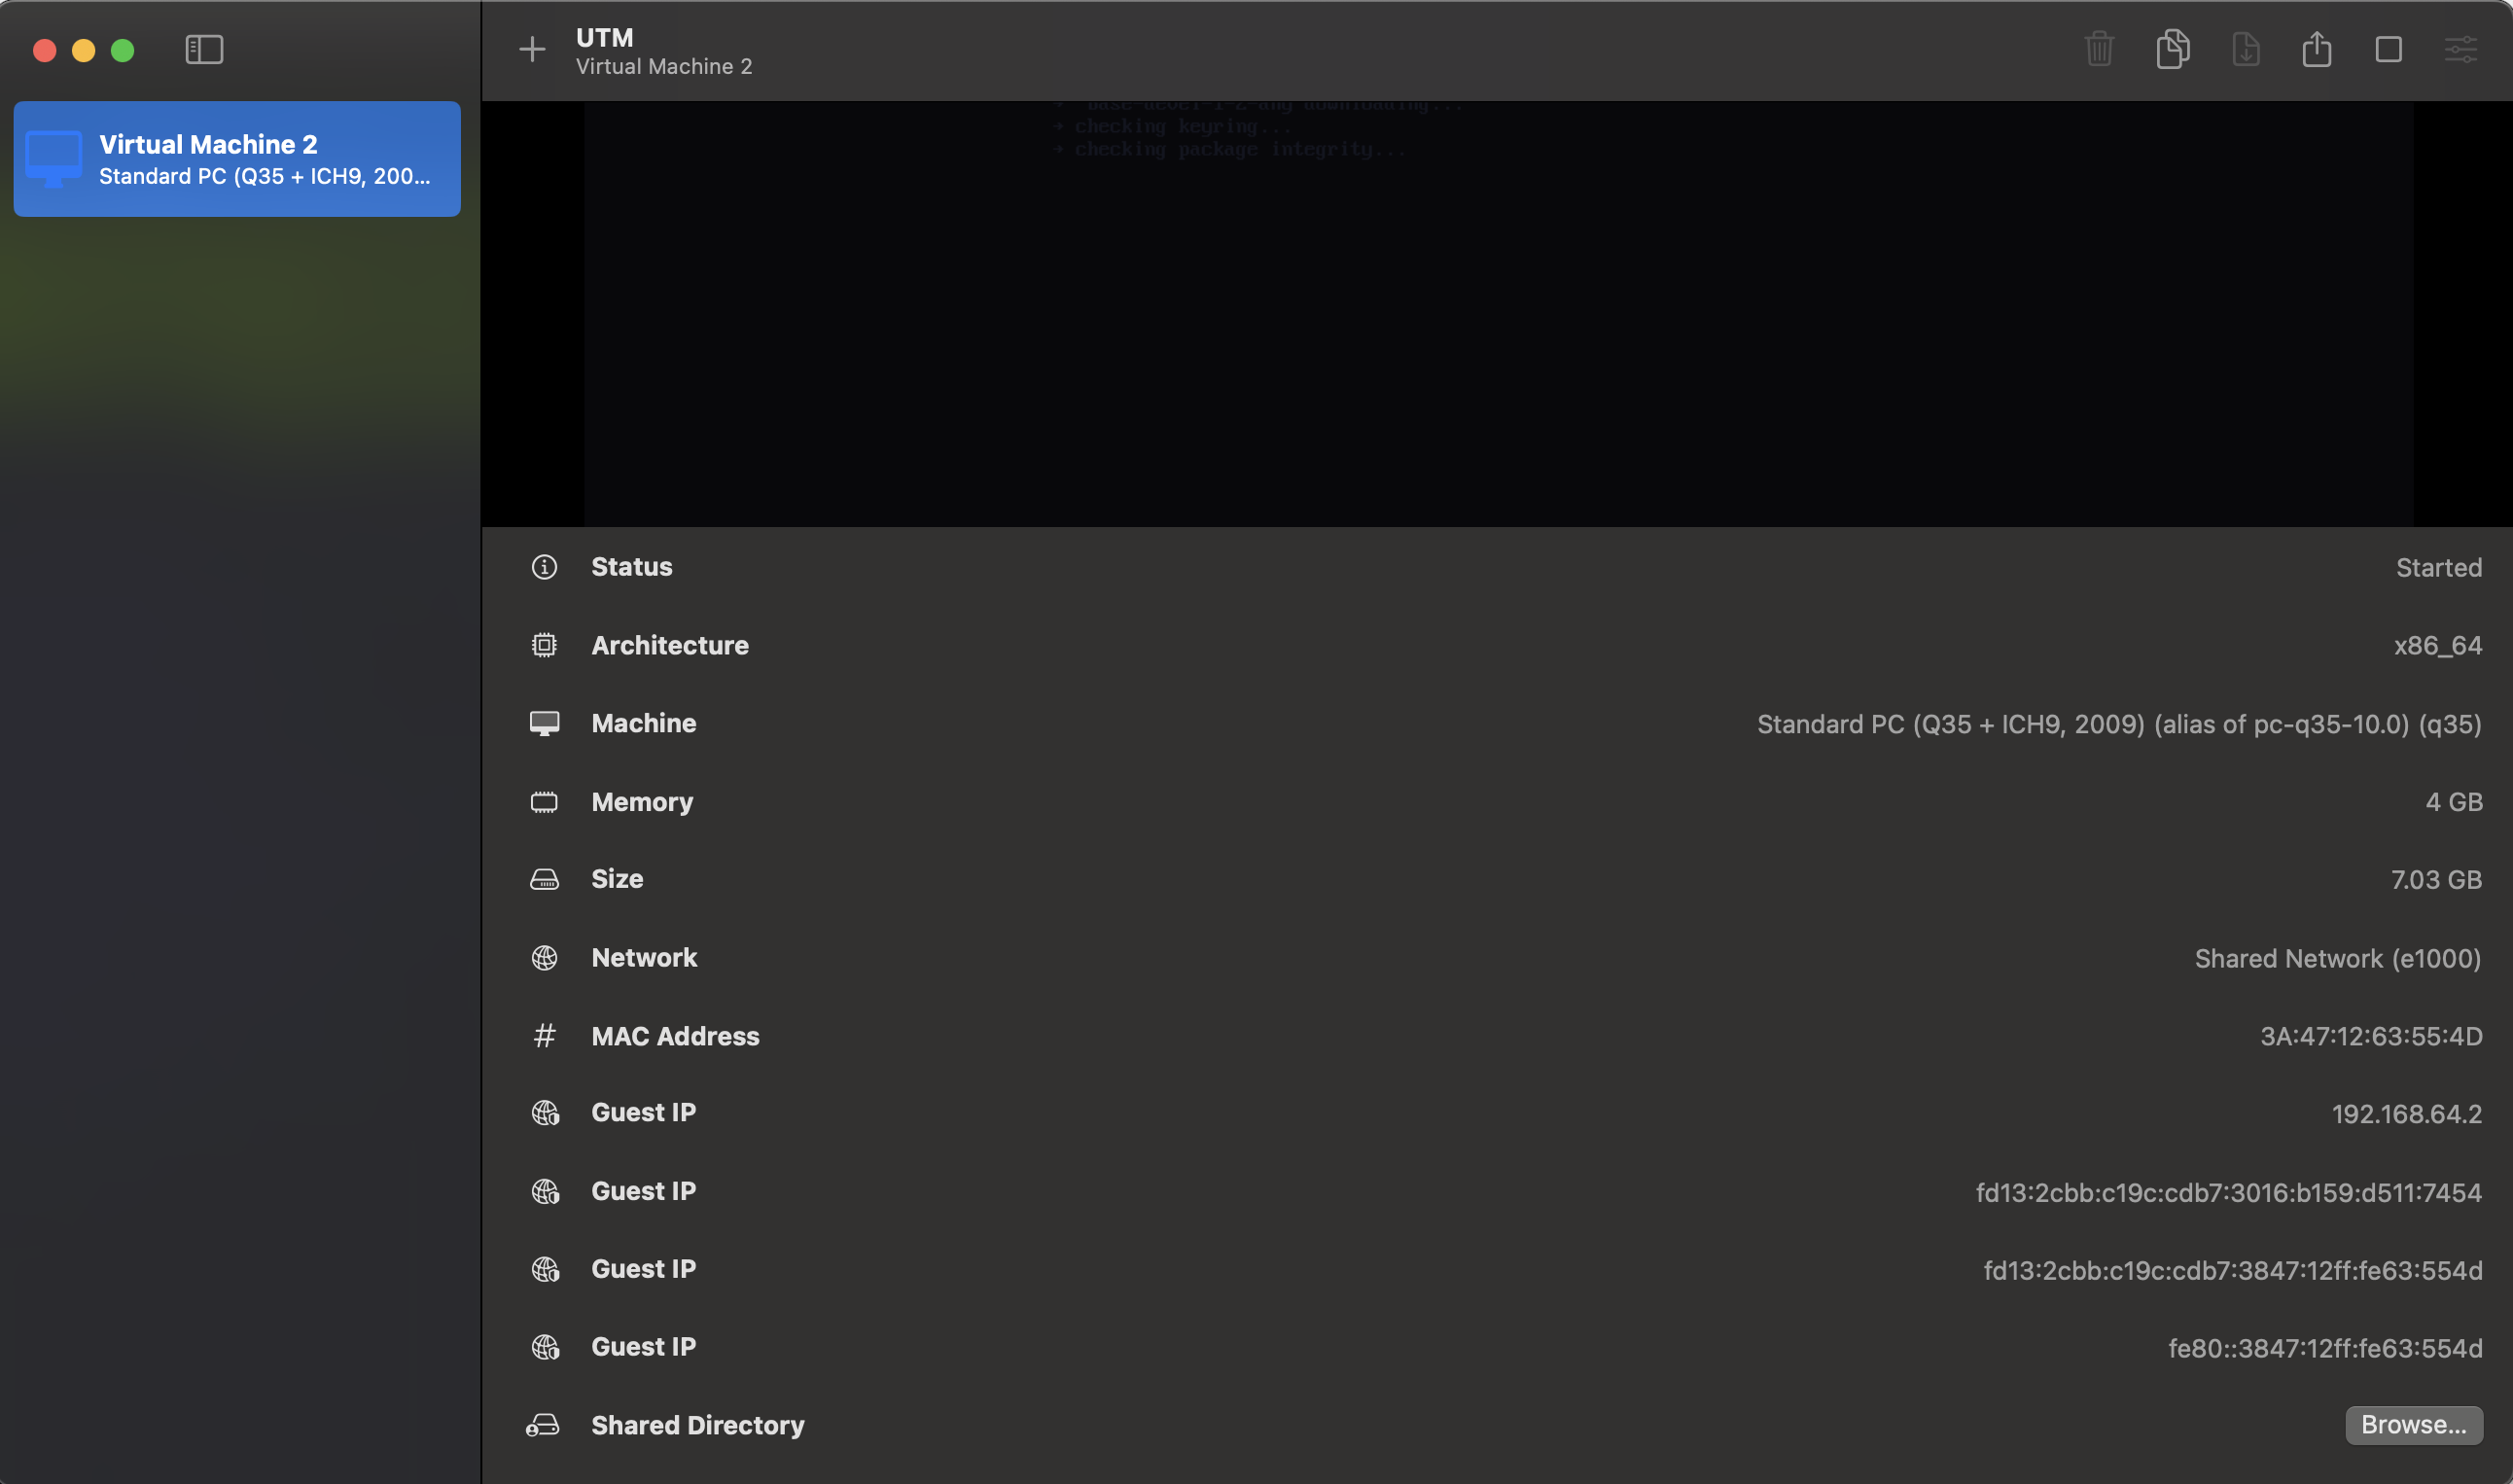Select Virtual Machine 2 in sidebar
Viewport: 2513px width, 1484px height.
pyautogui.click(x=237, y=159)
